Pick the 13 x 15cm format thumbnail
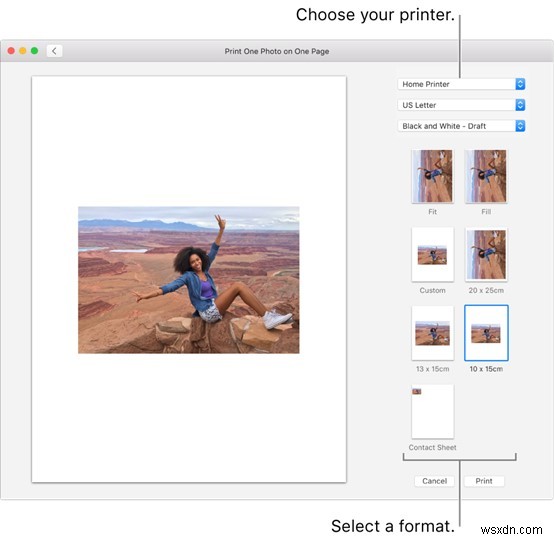 [432, 333]
